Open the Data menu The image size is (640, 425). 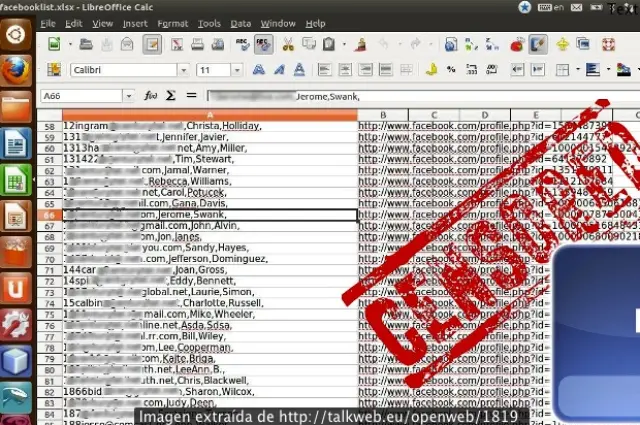point(240,23)
